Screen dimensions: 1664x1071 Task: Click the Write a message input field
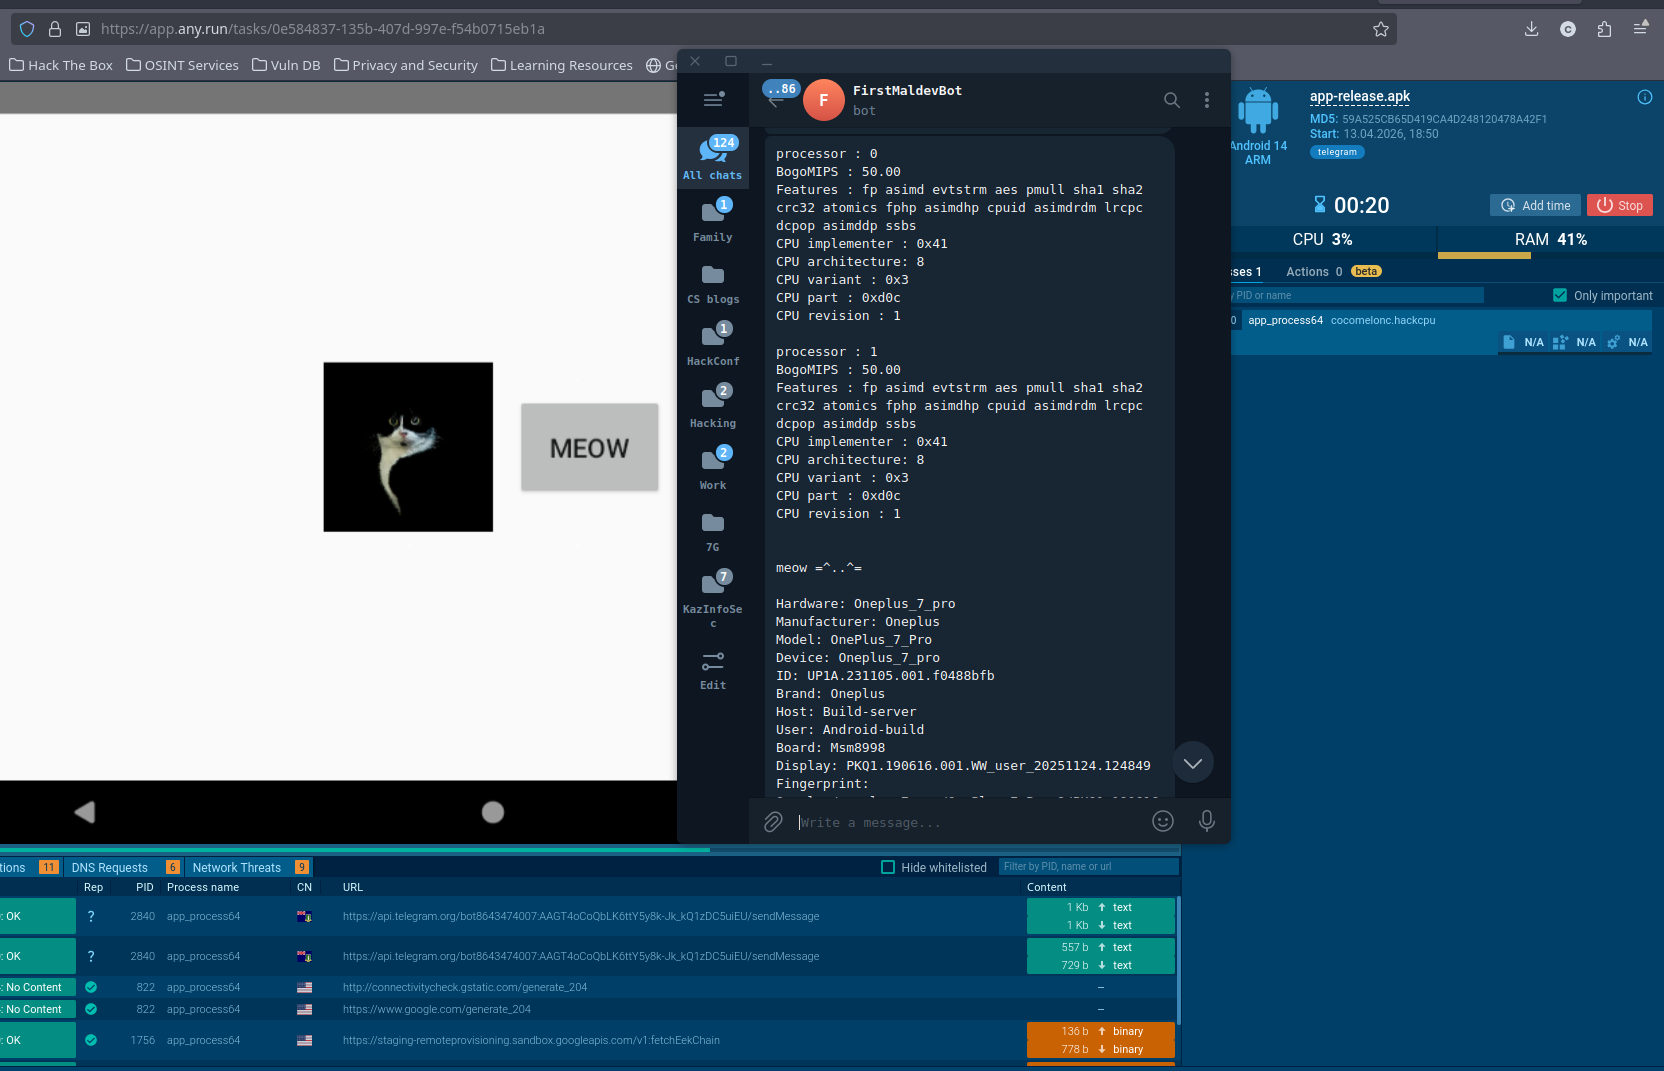coord(960,822)
